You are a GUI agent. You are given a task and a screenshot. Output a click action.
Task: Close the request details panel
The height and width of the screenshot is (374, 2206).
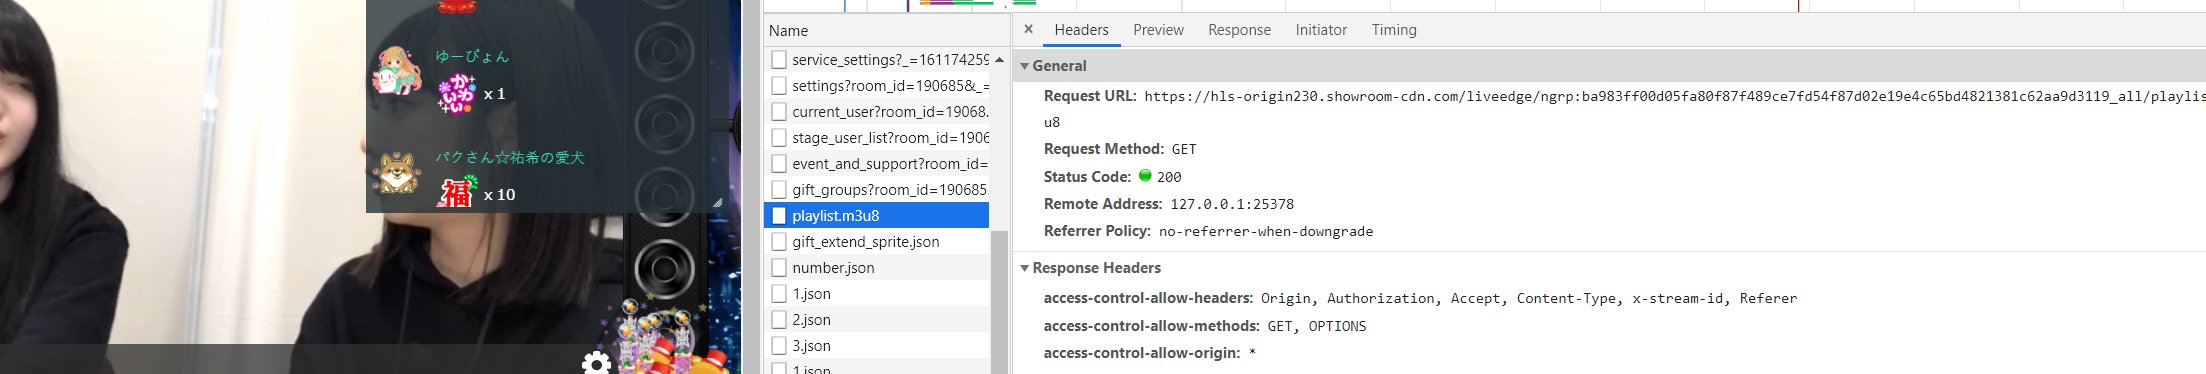click(x=1028, y=29)
